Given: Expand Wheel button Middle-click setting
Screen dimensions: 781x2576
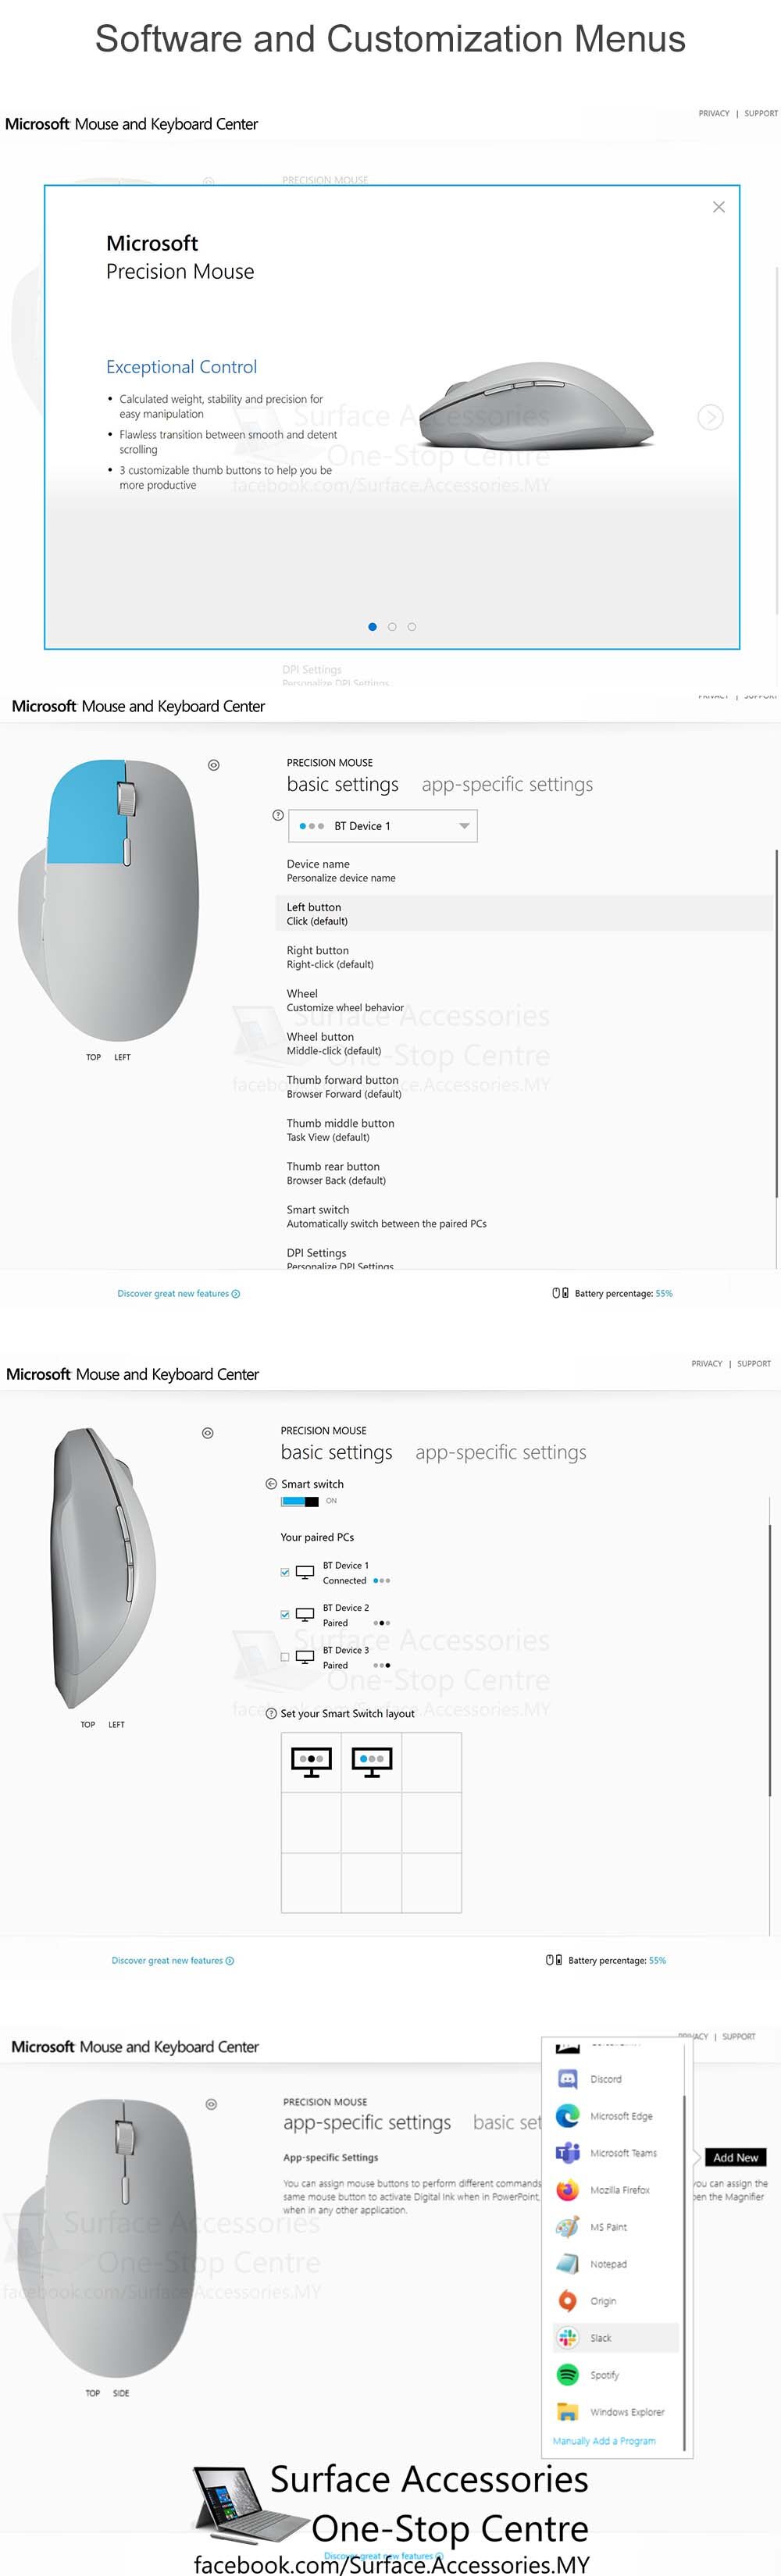Looking at the screenshot, I should [333, 1043].
